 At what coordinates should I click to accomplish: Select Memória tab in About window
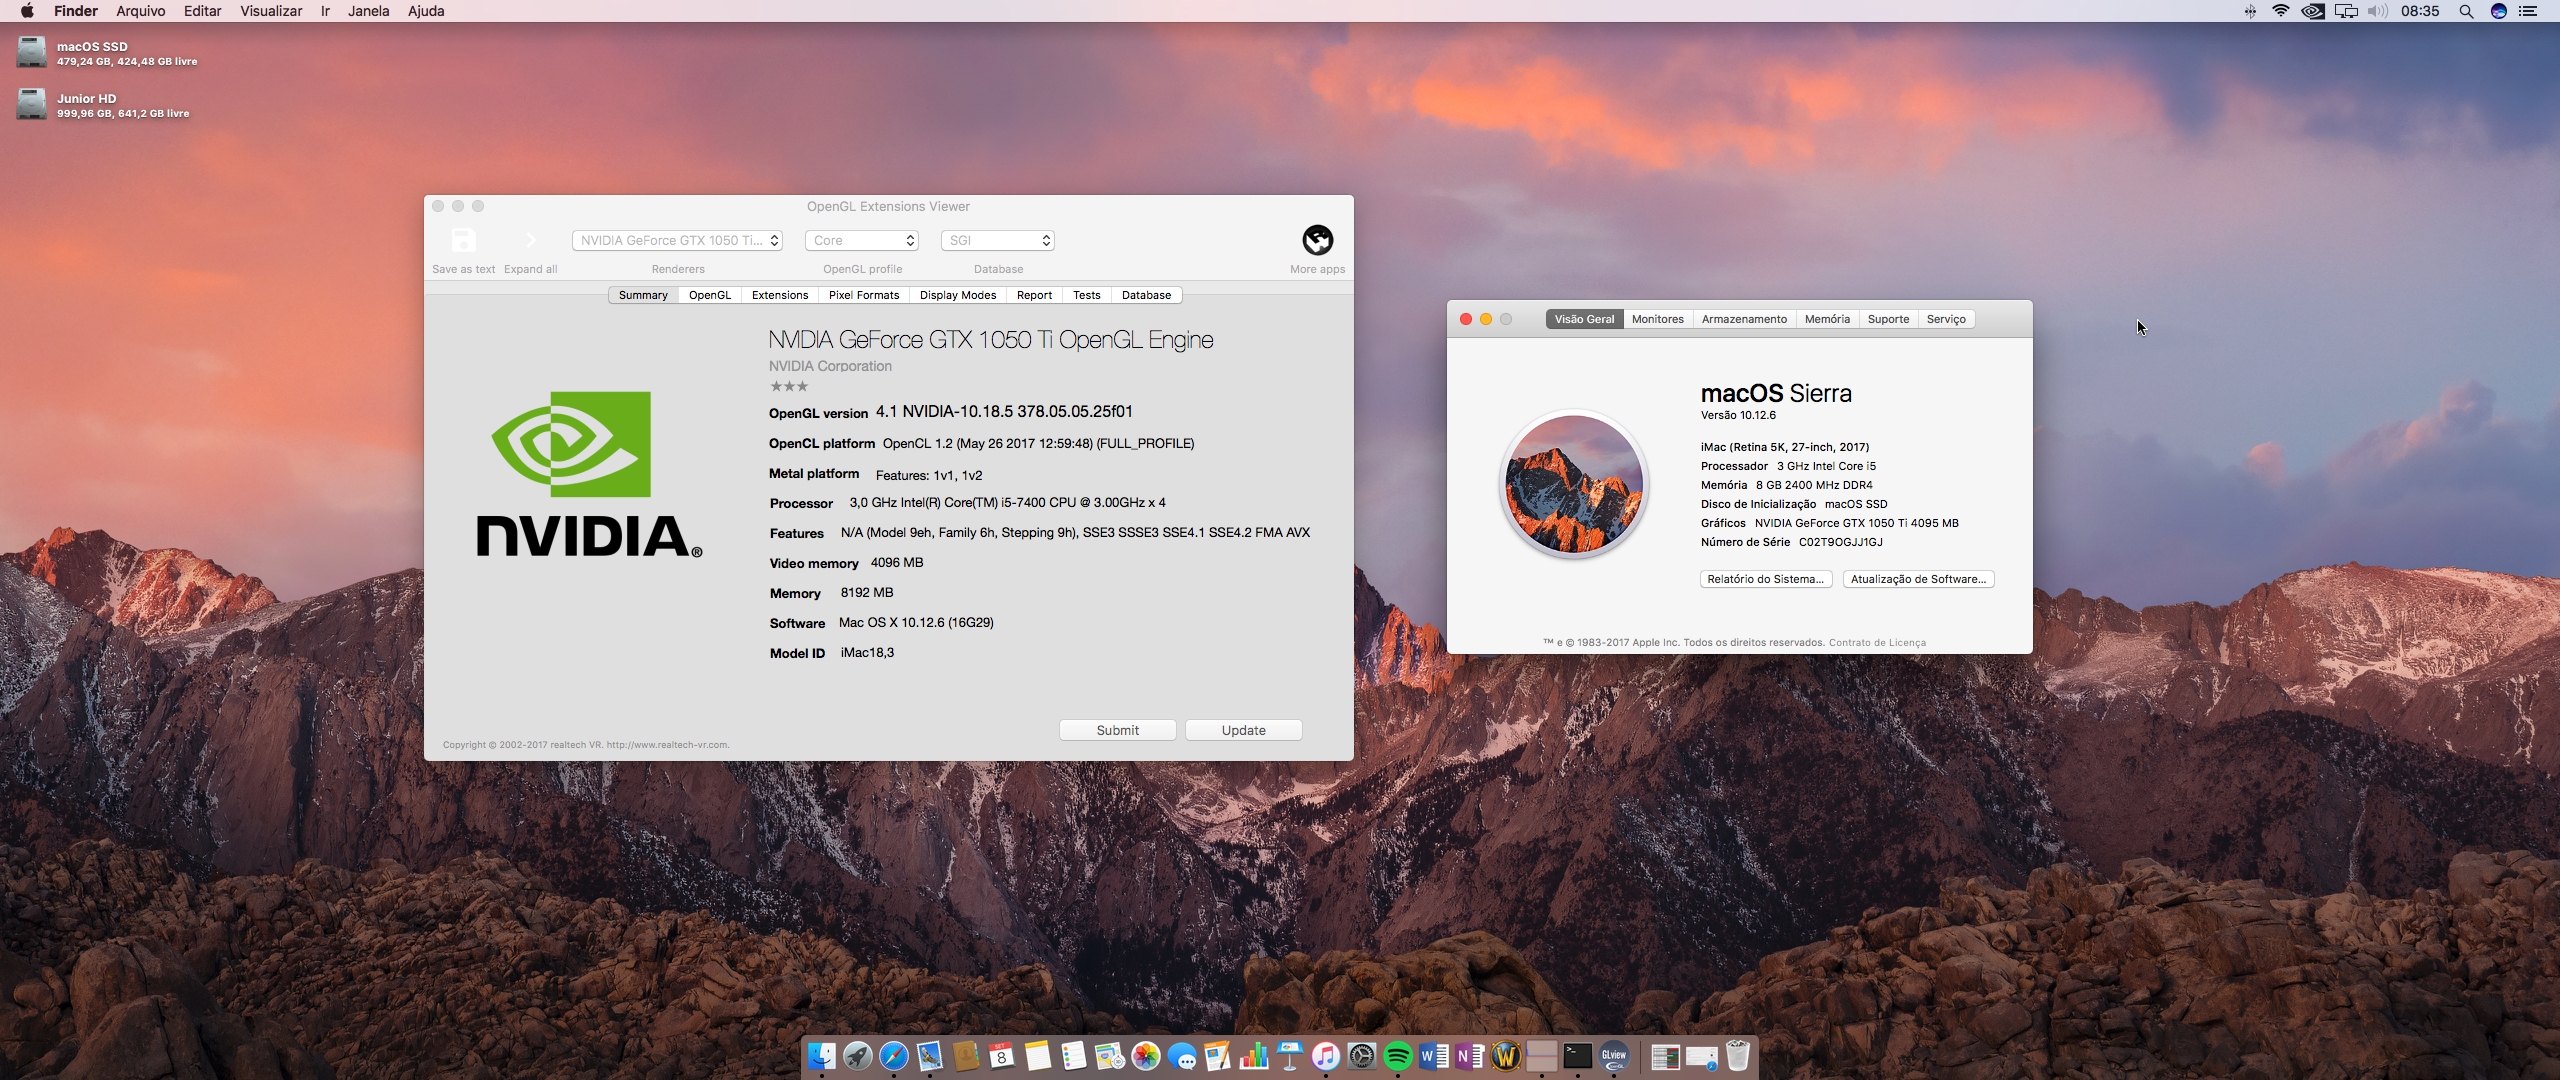1827,319
